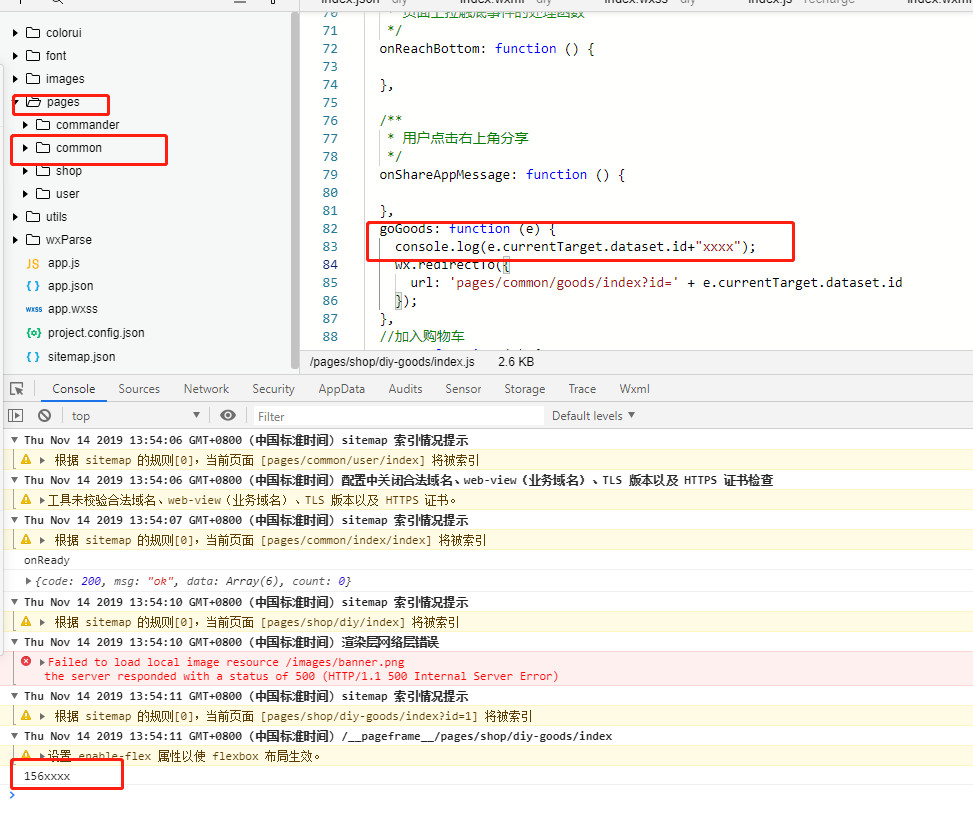Click warning icon on the diy-goods/index?id=1 message
Screen dimensions: 973x823
pos(26,716)
